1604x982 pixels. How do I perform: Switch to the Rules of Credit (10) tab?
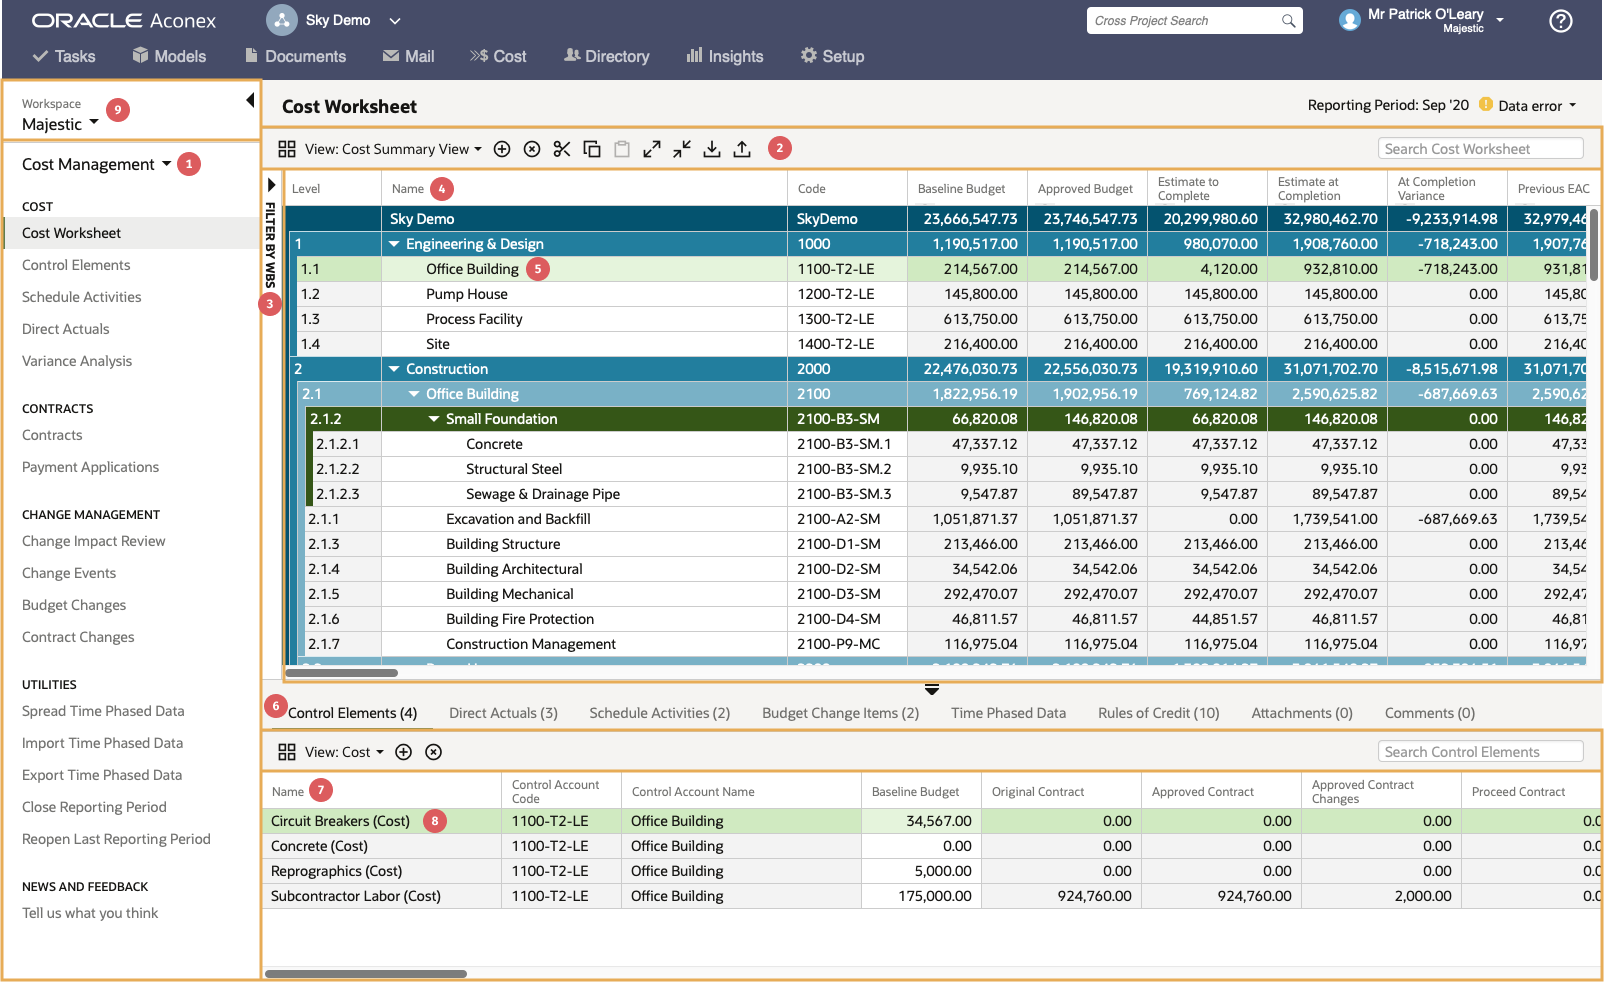point(1159,713)
